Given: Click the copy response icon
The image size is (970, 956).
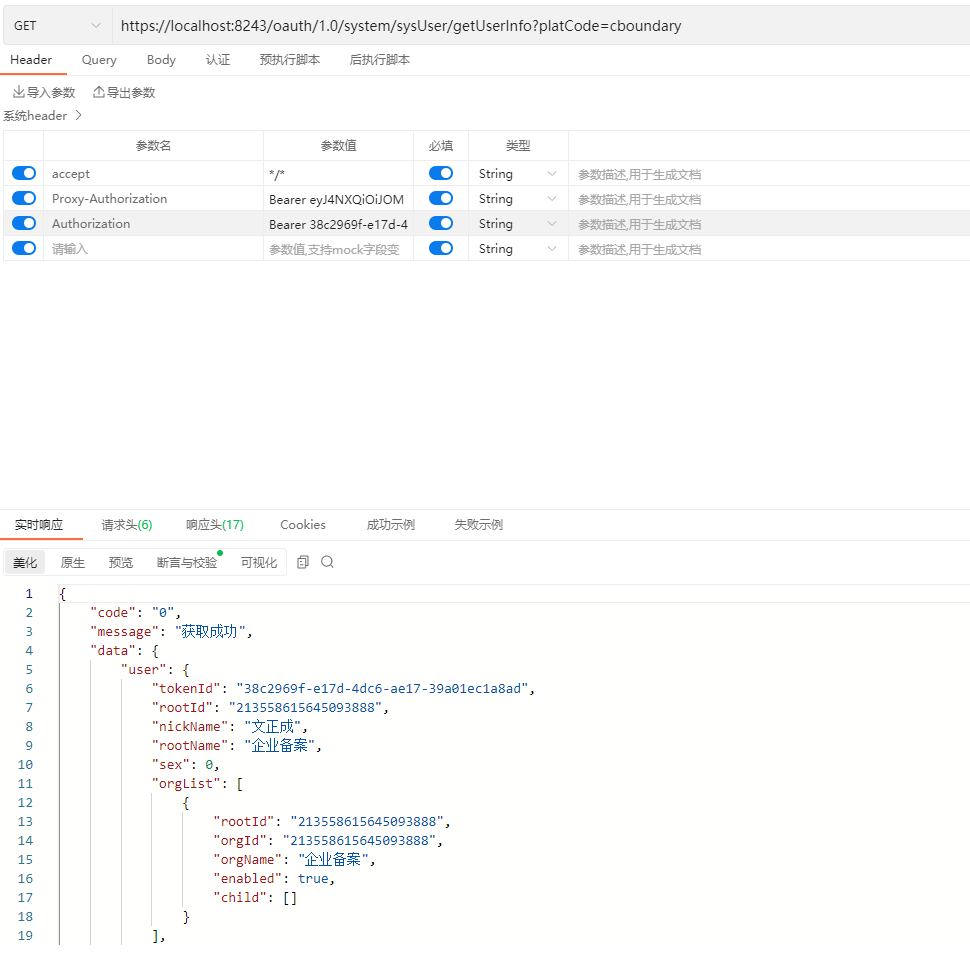Looking at the screenshot, I should (x=303, y=562).
